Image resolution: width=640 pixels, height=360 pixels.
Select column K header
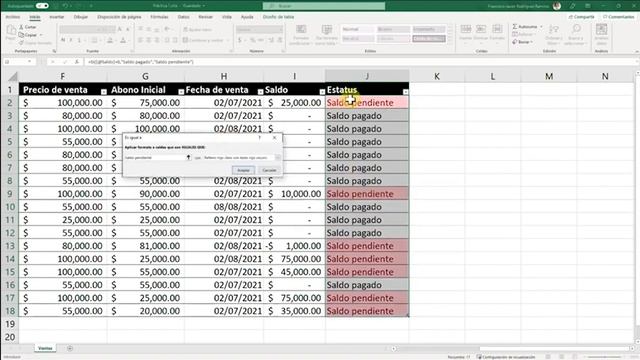pyautogui.click(x=437, y=76)
